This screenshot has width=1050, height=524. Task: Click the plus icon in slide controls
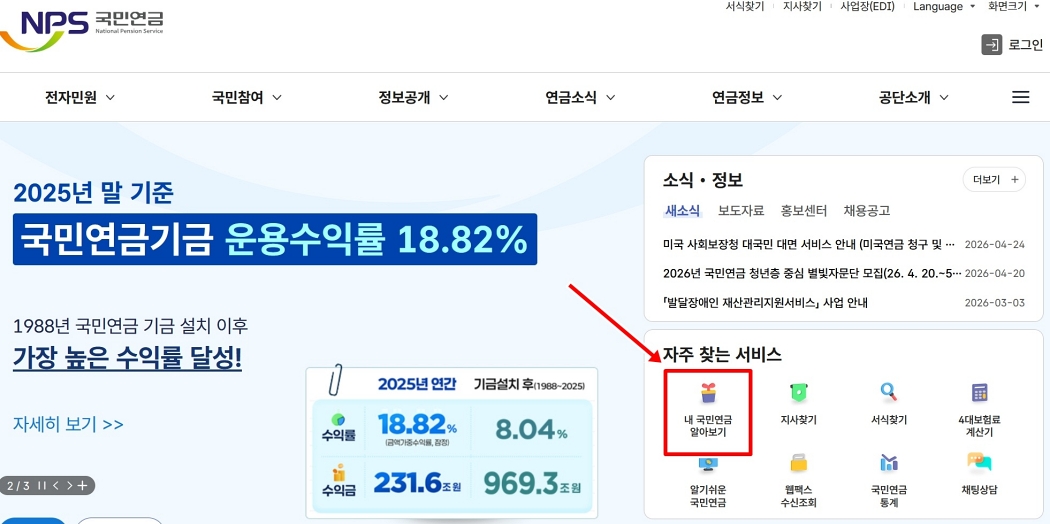click(82, 486)
